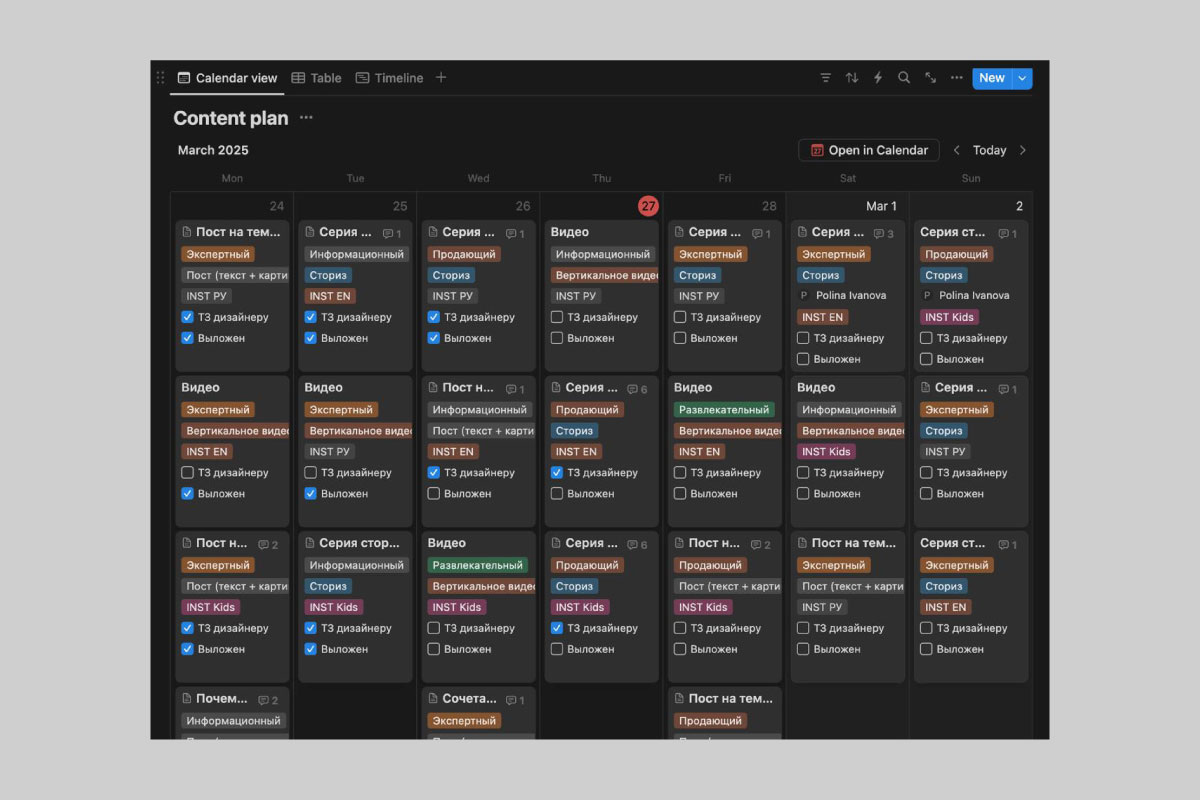Screen dimensions: 1200x800
Task: Open comment bubble on Wednesday's Пост н... card
Action: [515, 390]
